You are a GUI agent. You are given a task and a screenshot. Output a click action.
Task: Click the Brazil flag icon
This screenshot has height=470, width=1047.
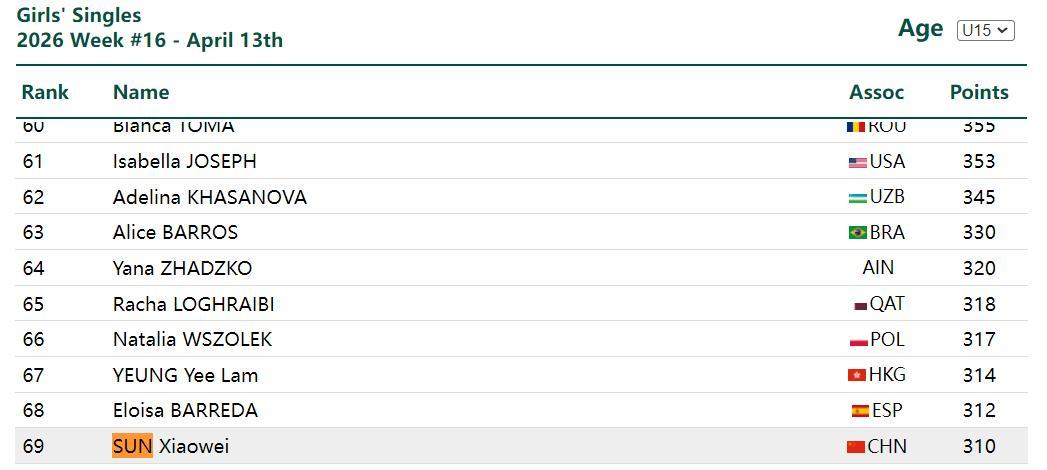point(857,233)
